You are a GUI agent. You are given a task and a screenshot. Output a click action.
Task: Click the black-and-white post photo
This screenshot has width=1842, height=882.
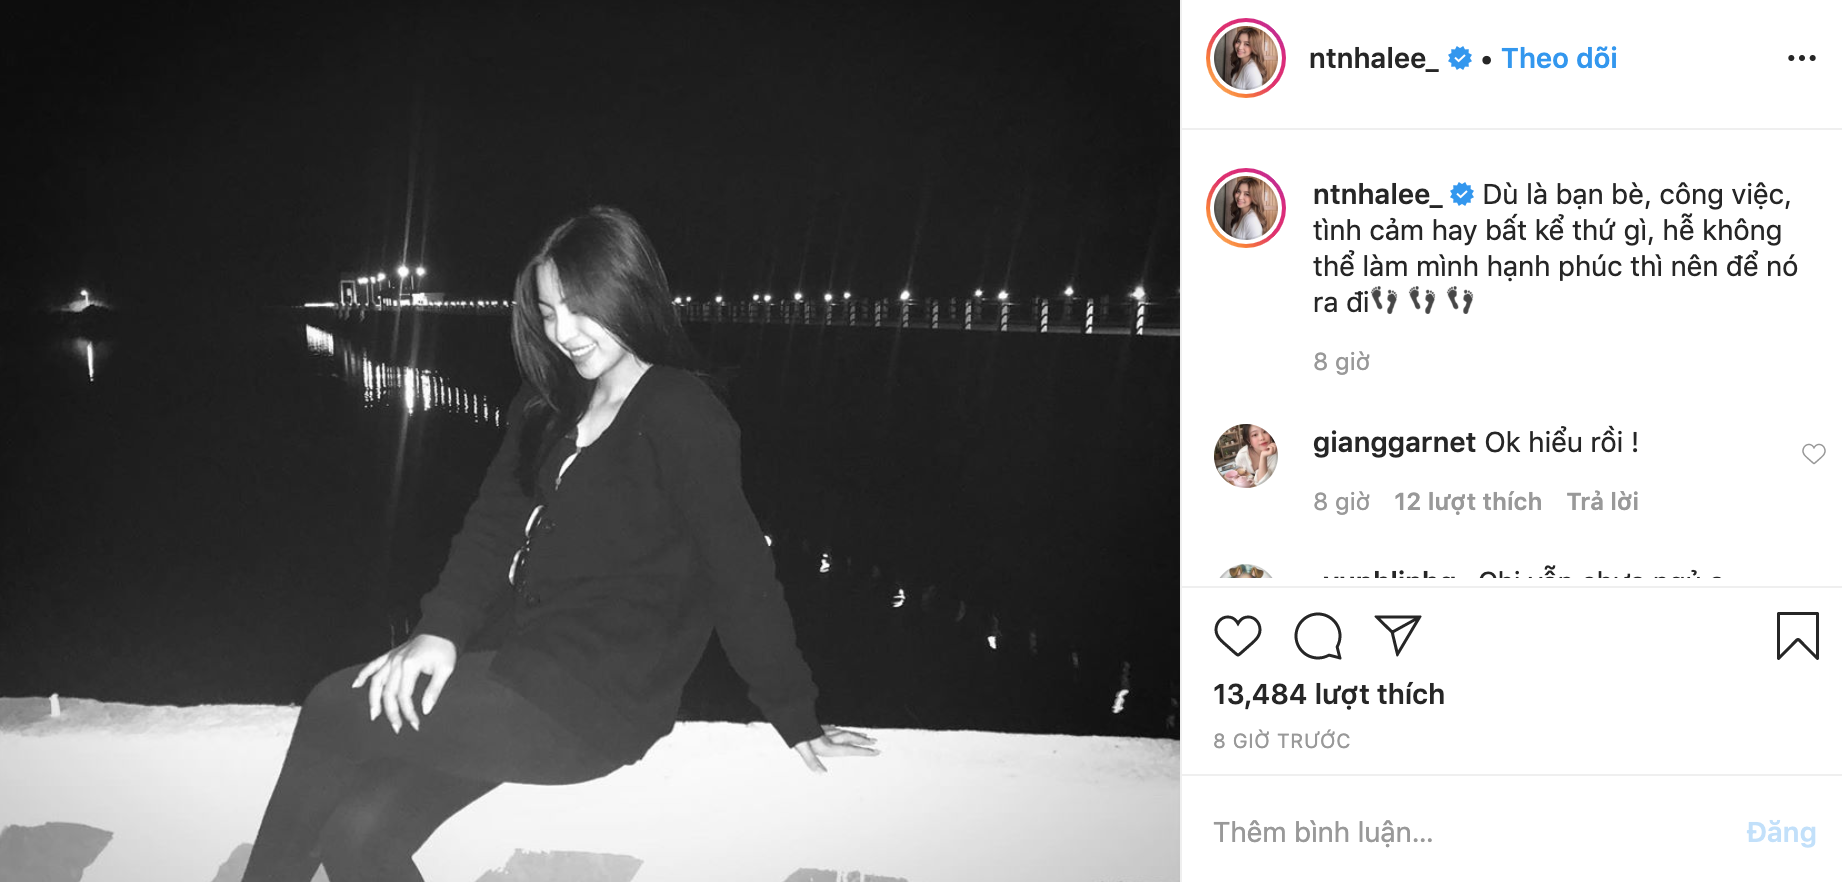[590, 441]
